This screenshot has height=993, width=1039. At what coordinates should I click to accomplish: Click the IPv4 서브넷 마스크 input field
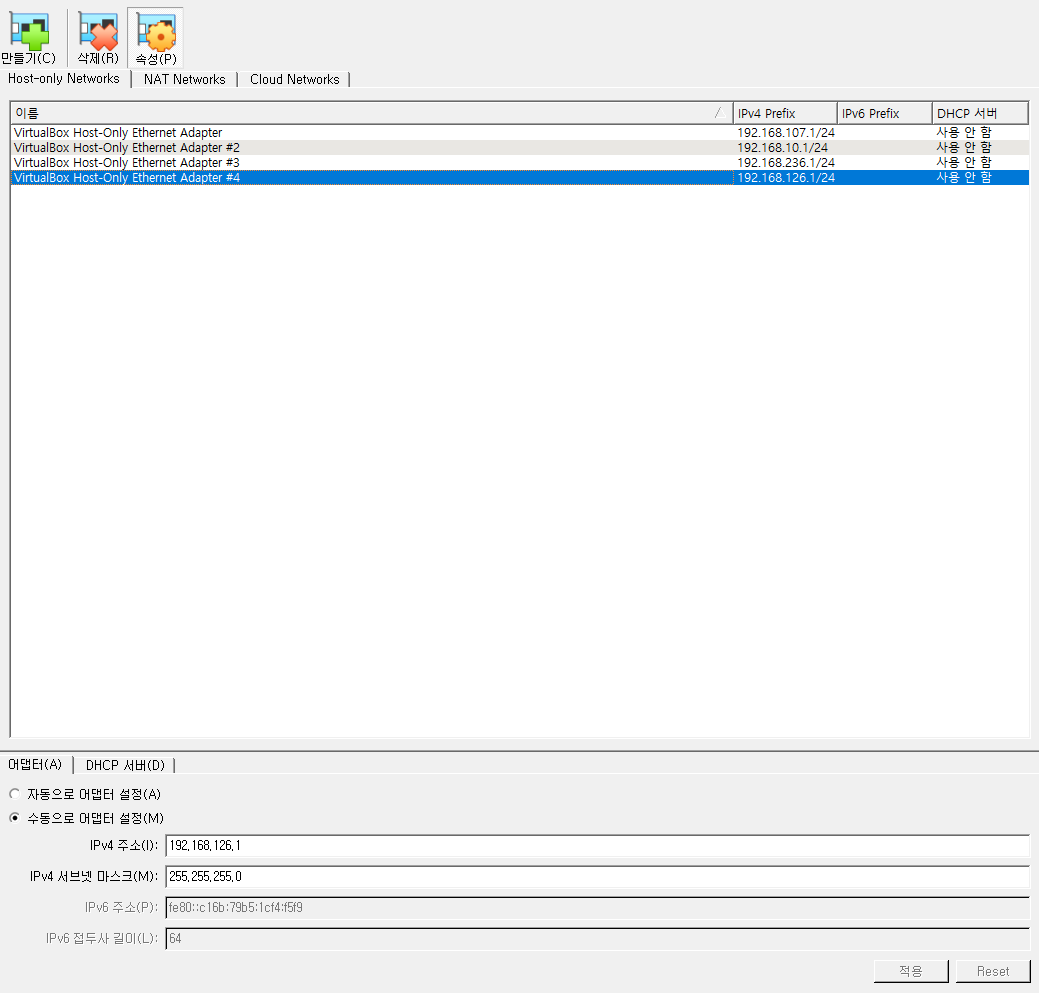point(597,876)
